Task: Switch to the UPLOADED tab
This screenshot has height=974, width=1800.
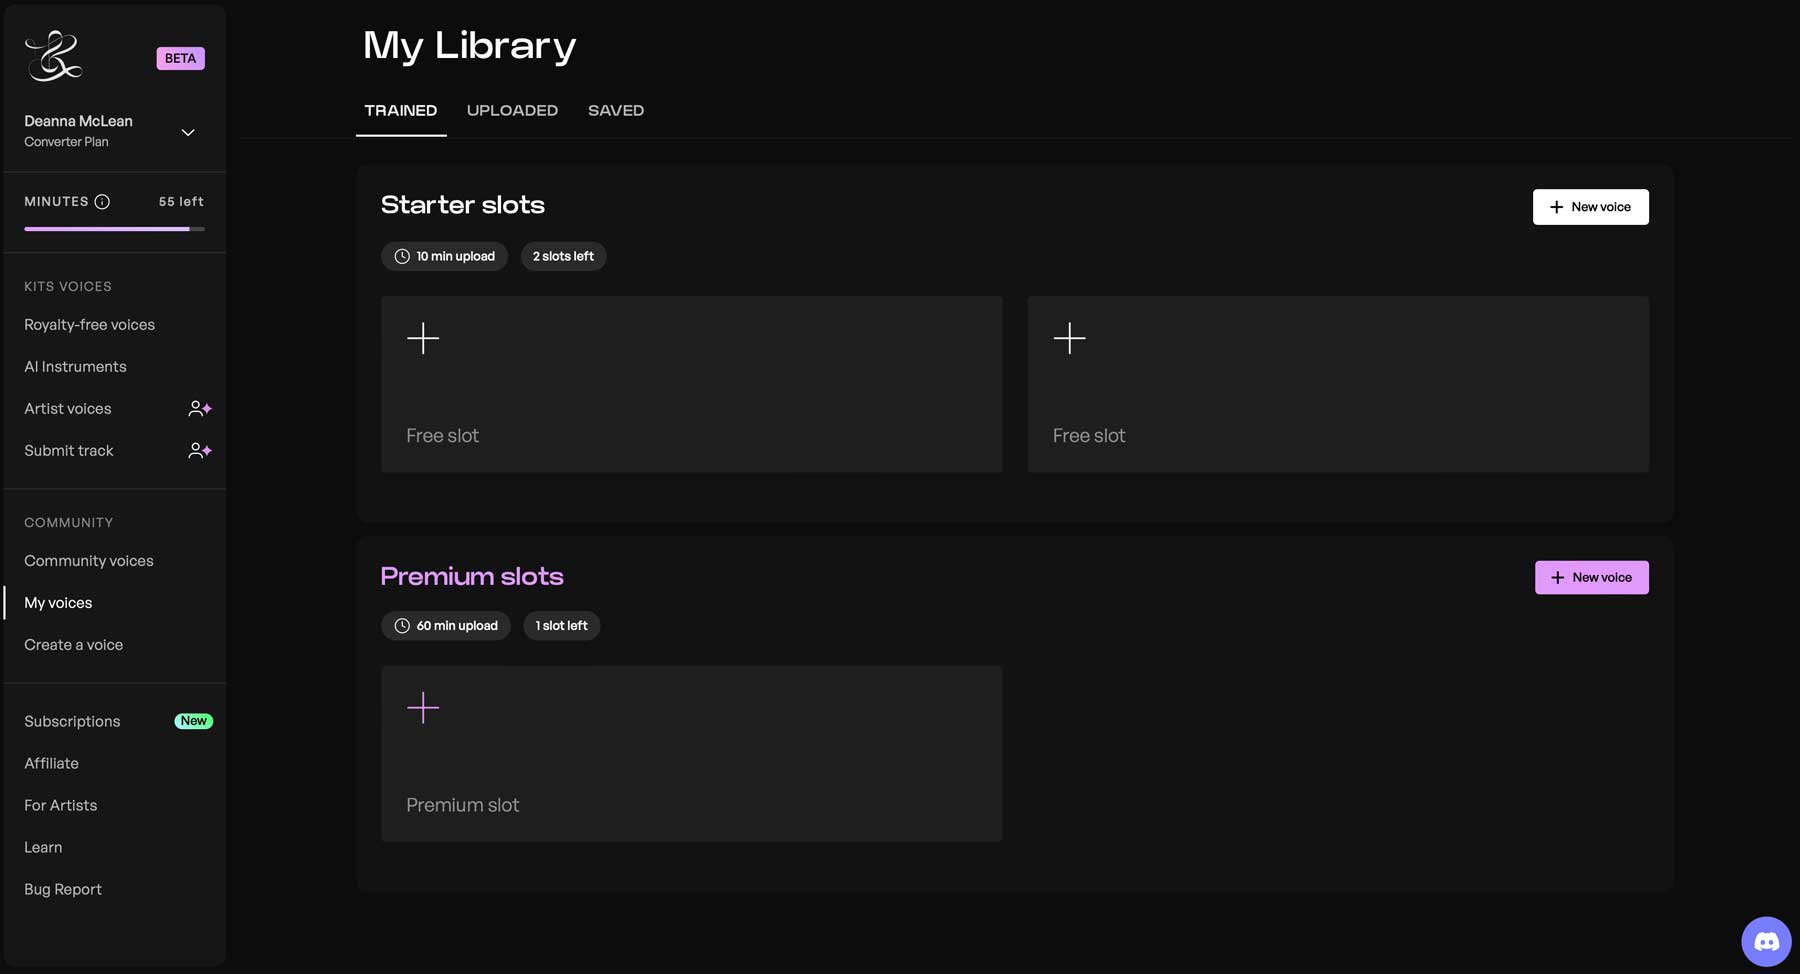Action: coord(512,110)
